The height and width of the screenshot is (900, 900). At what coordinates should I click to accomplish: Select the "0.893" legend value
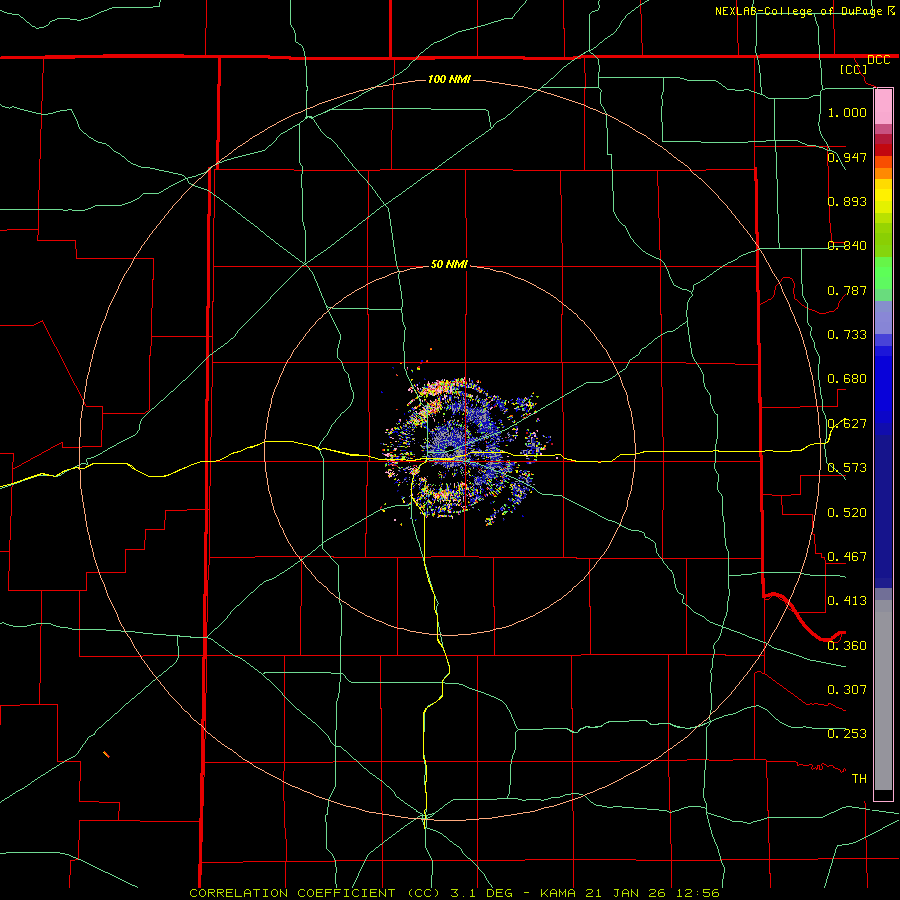click(x=847, y=201)
